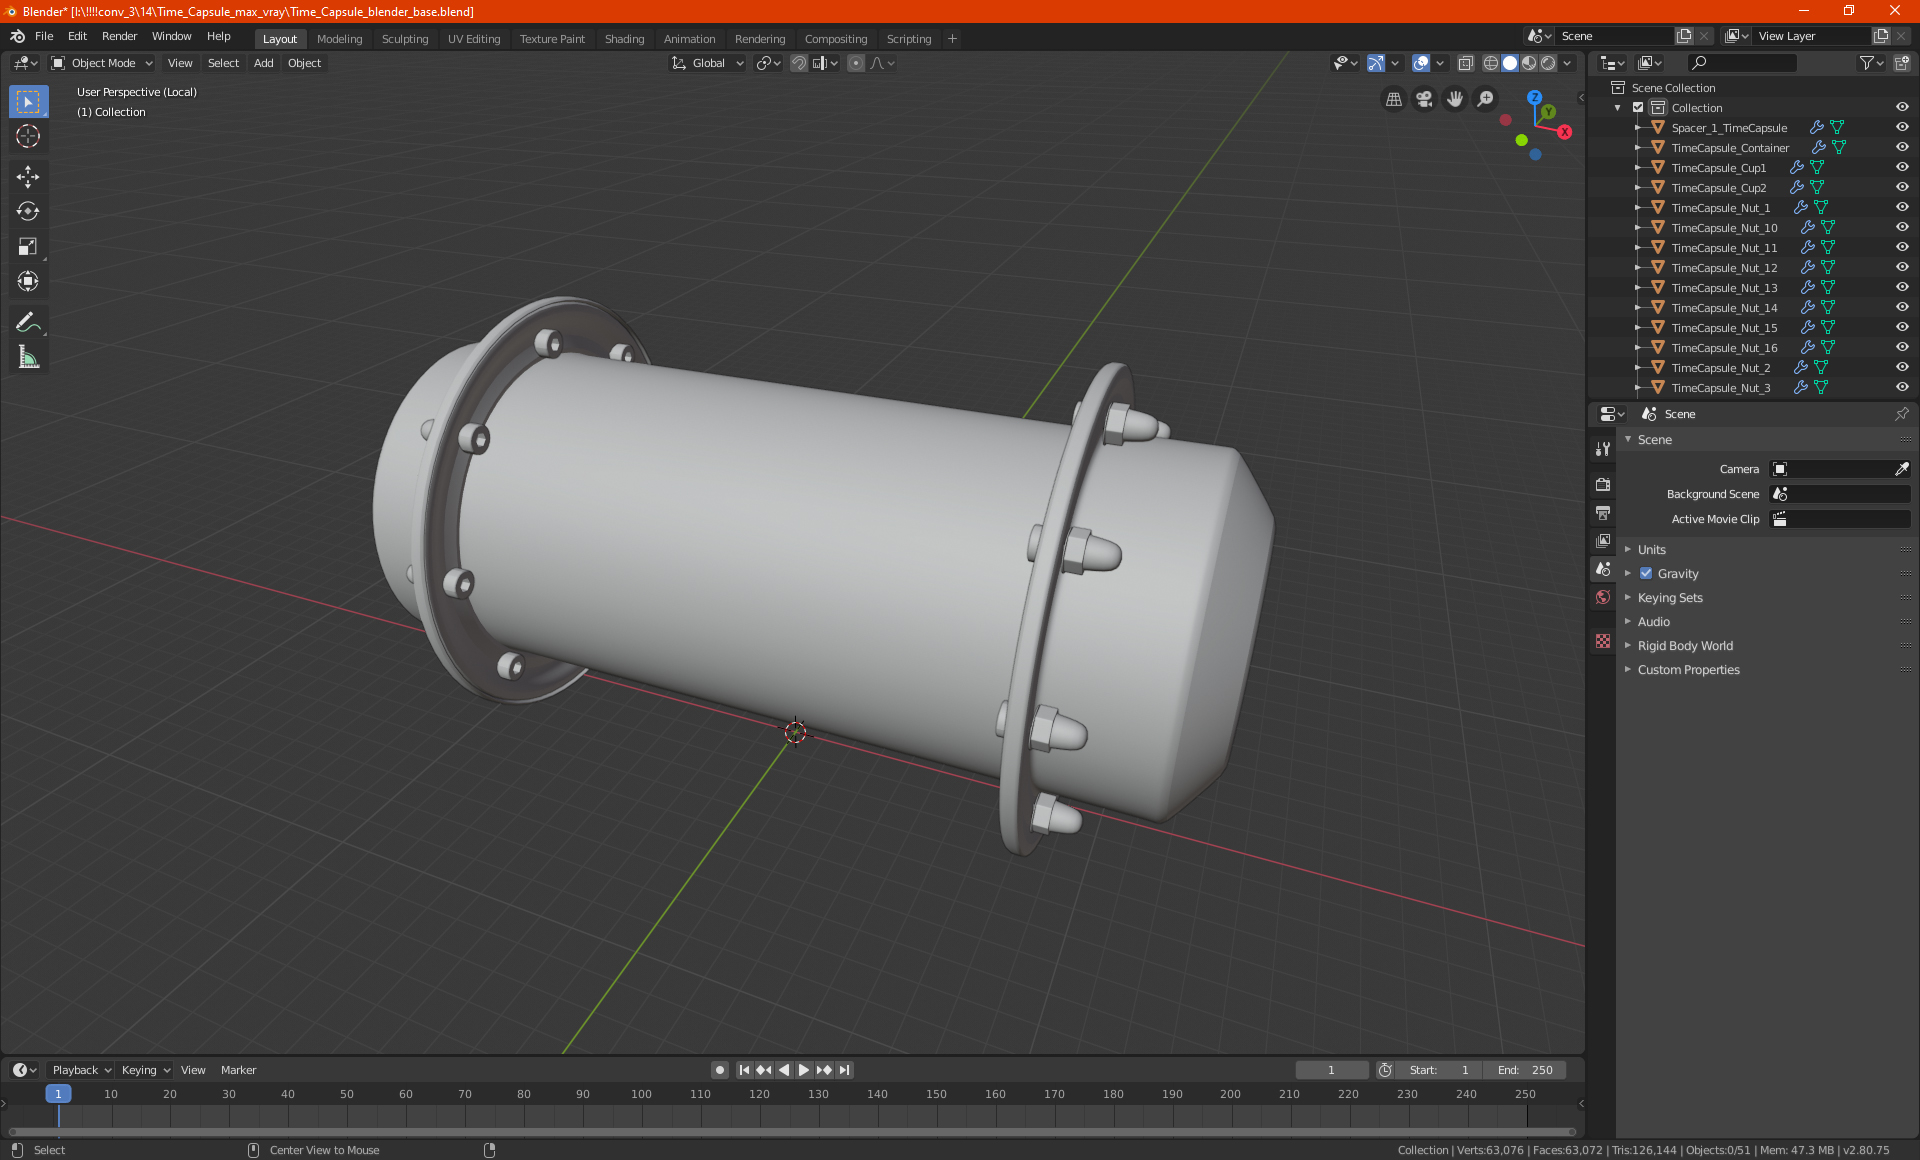Click the Marker menu in timeline

(x=238, y=1070)
